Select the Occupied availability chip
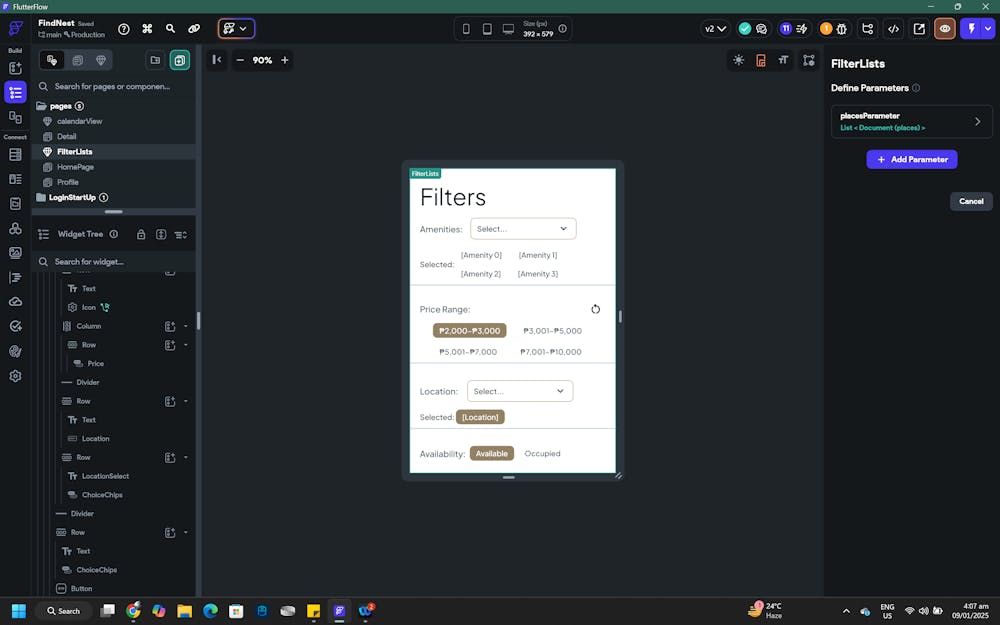Screen dimensions: 1000x625 [x=542, y=454]
